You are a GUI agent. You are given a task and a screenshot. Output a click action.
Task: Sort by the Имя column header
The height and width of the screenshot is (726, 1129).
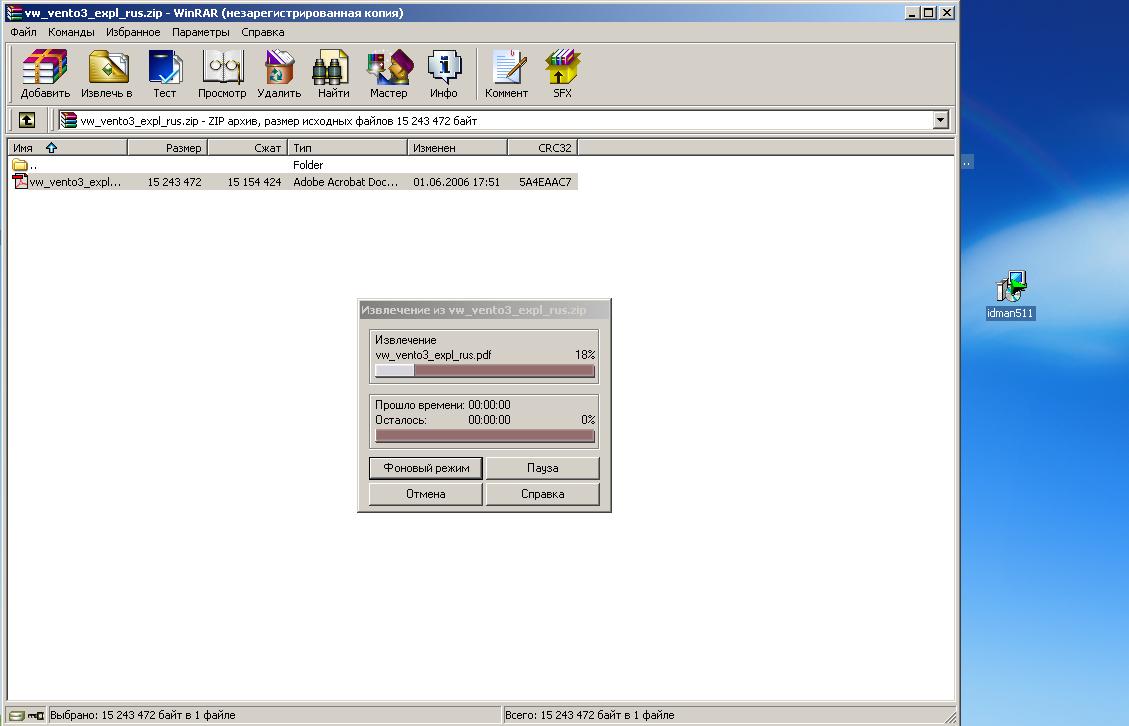click(x=68, y=148)
